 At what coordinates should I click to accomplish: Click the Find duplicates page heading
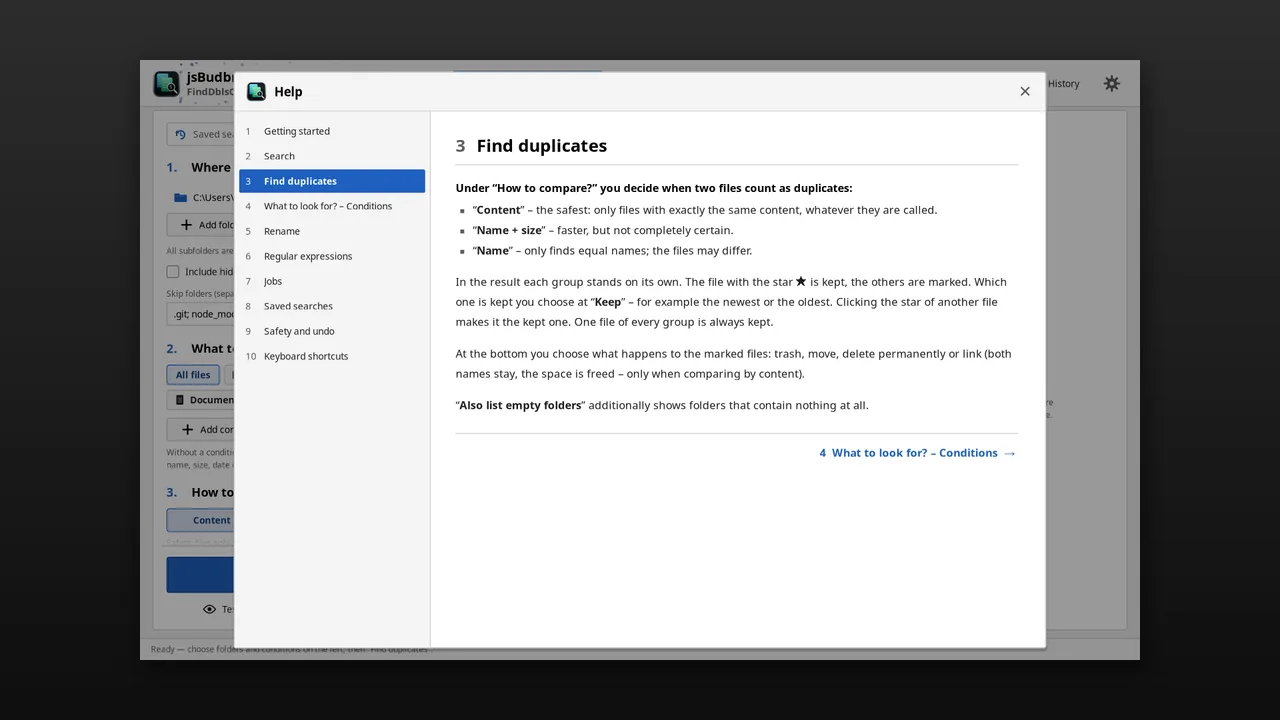click(x=541, y=146)
